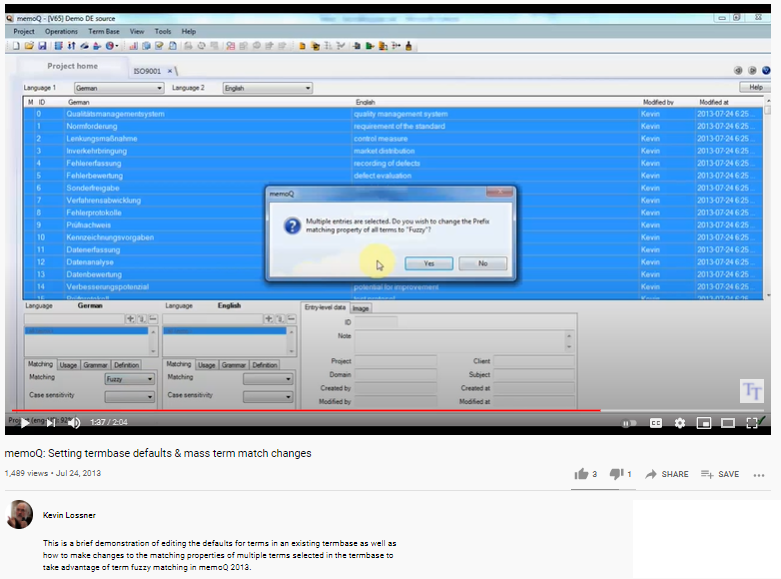781x579 pixels.
Task: Switch to the Image tab
Action: pyautogui.click(x=361, y=308)
